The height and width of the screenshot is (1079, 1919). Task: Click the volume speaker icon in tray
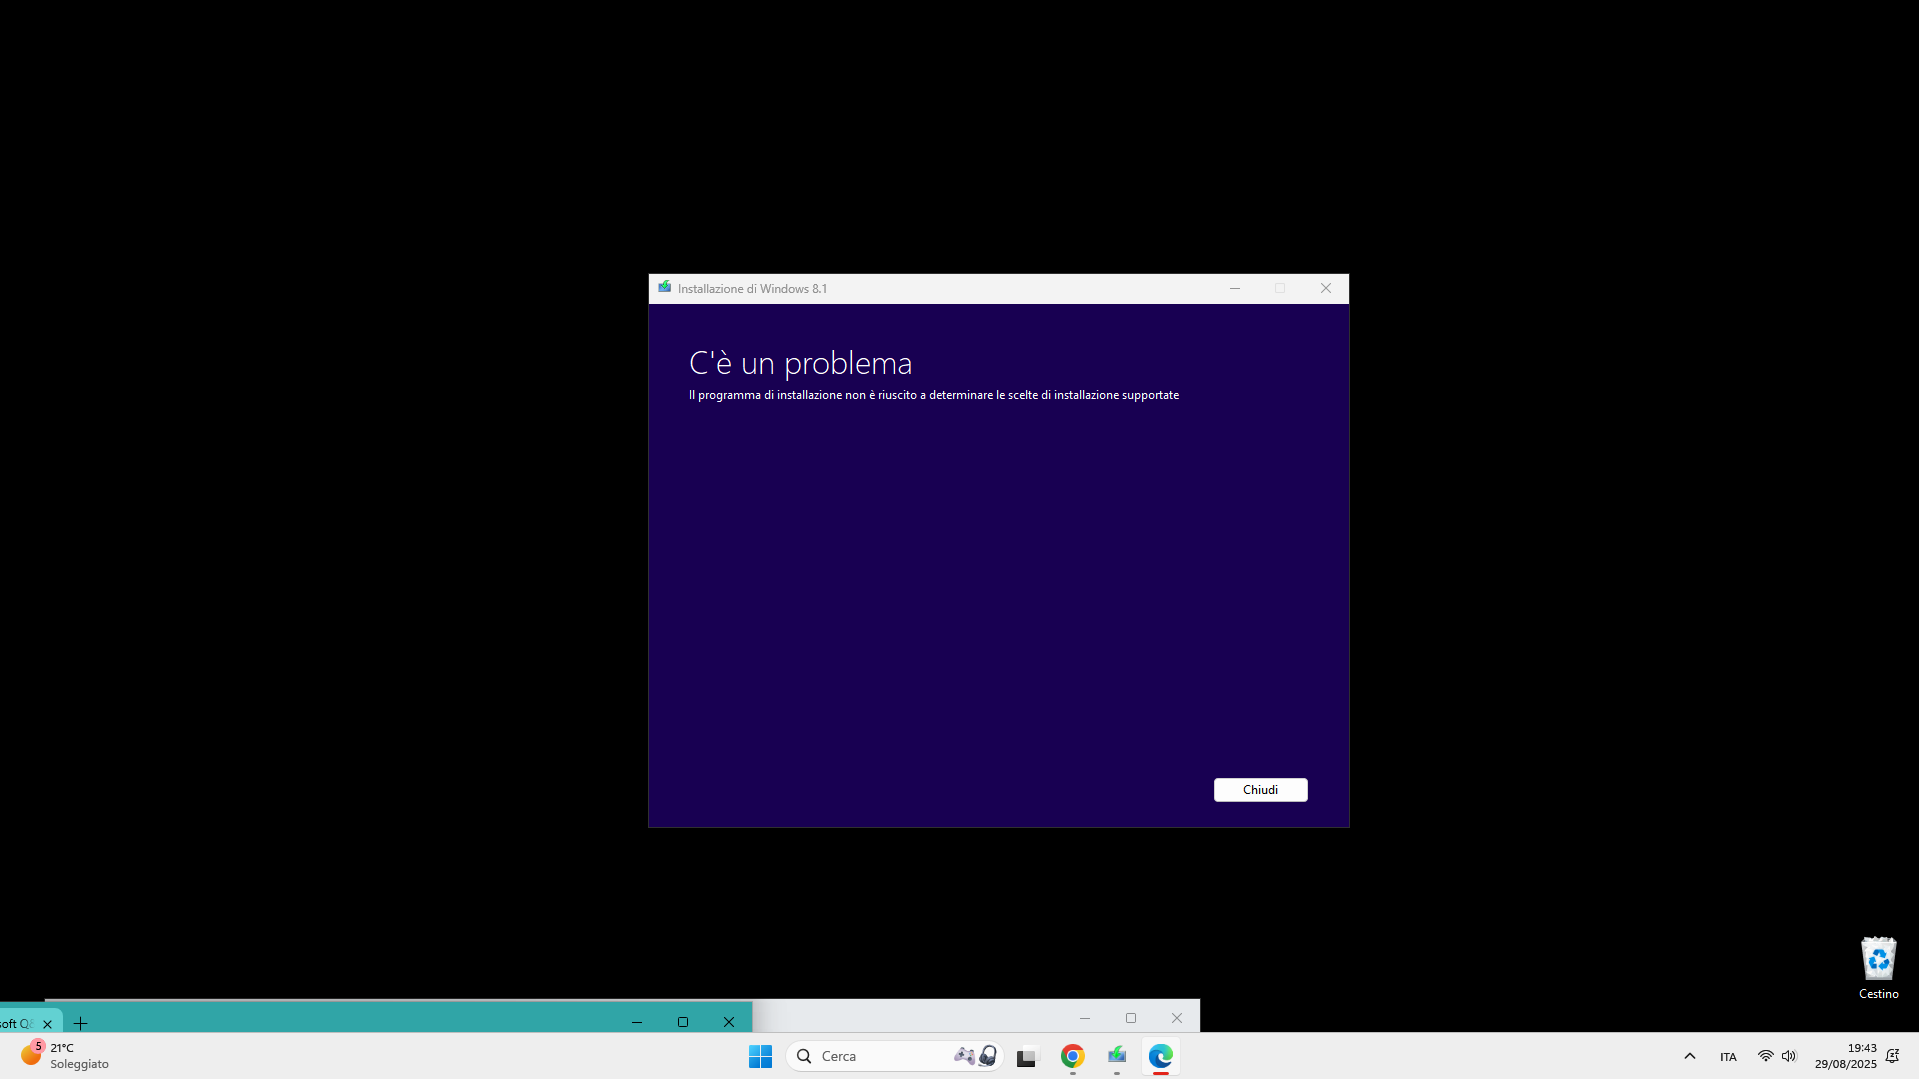(x=1789, y=1056)
